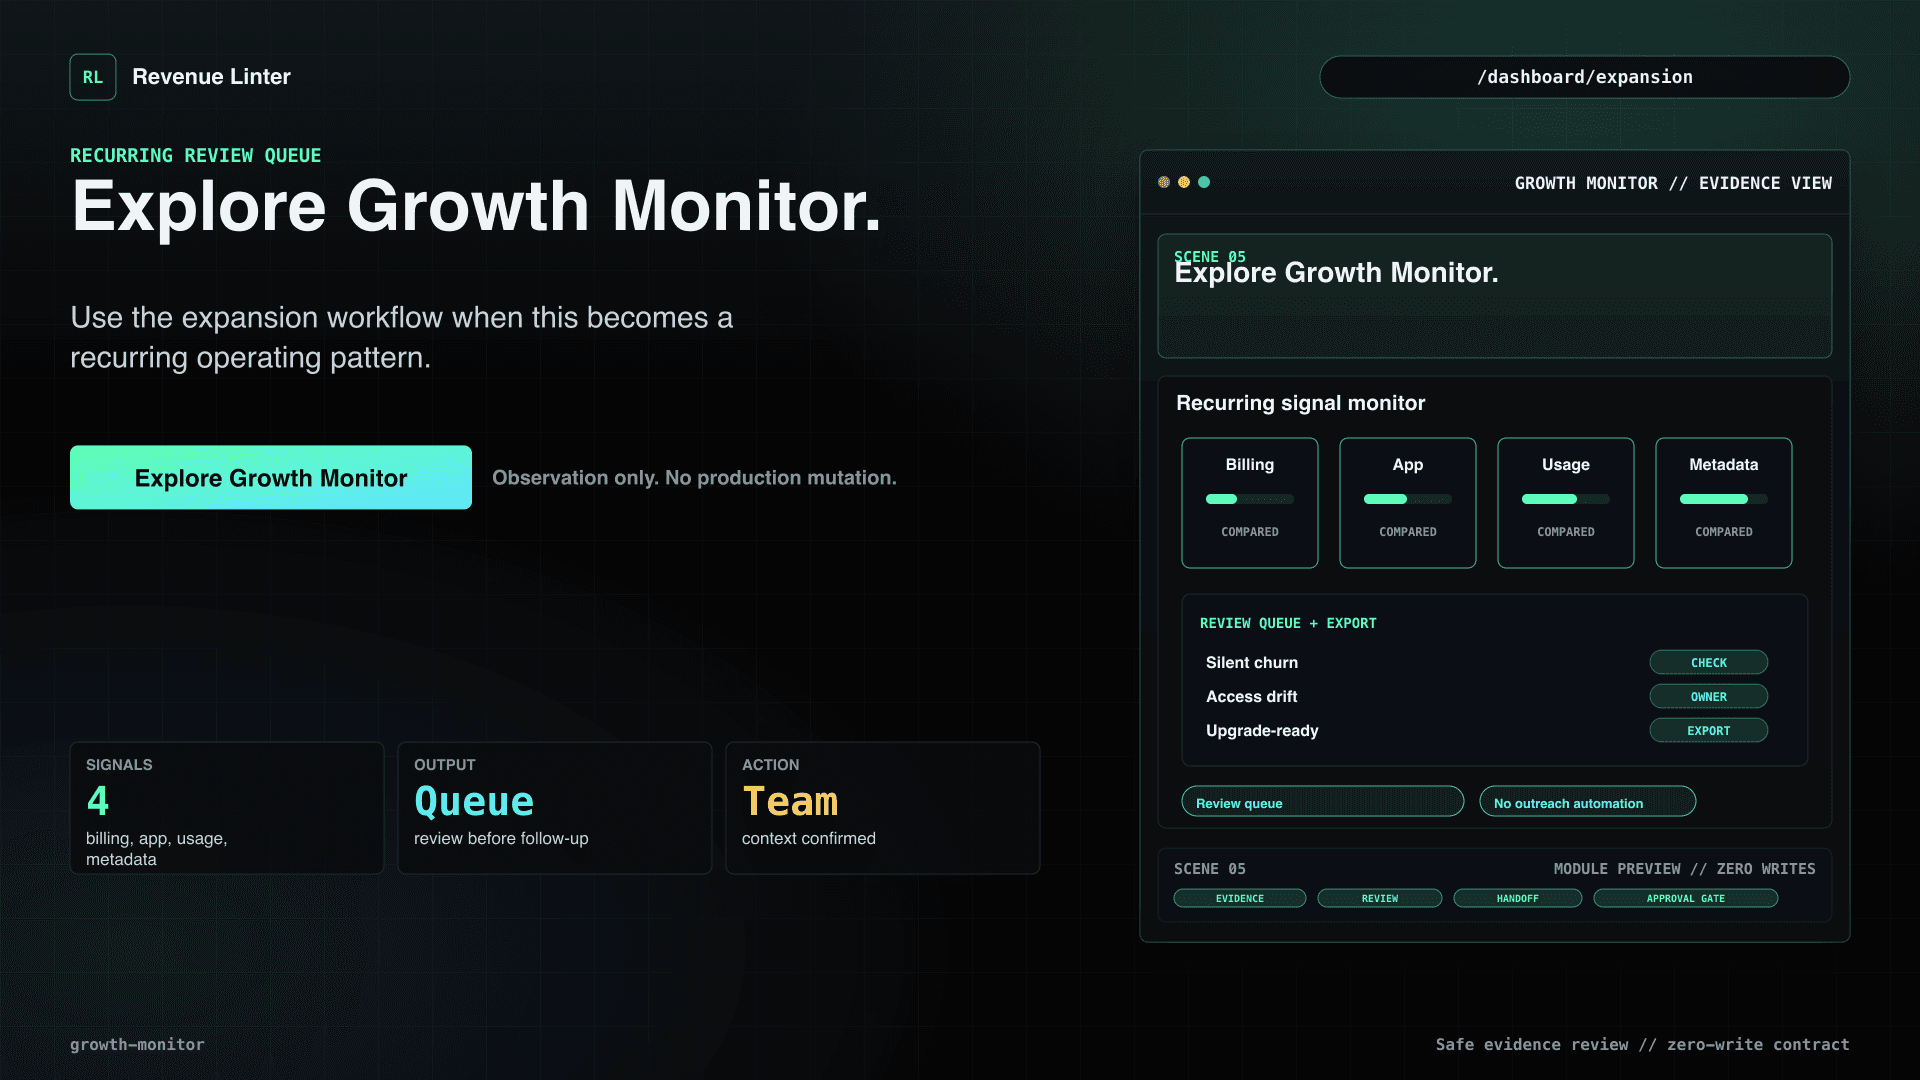Open the Metadata signal card title
This screenshot has height=1080, width=1920.
[x=1724, y=465]
